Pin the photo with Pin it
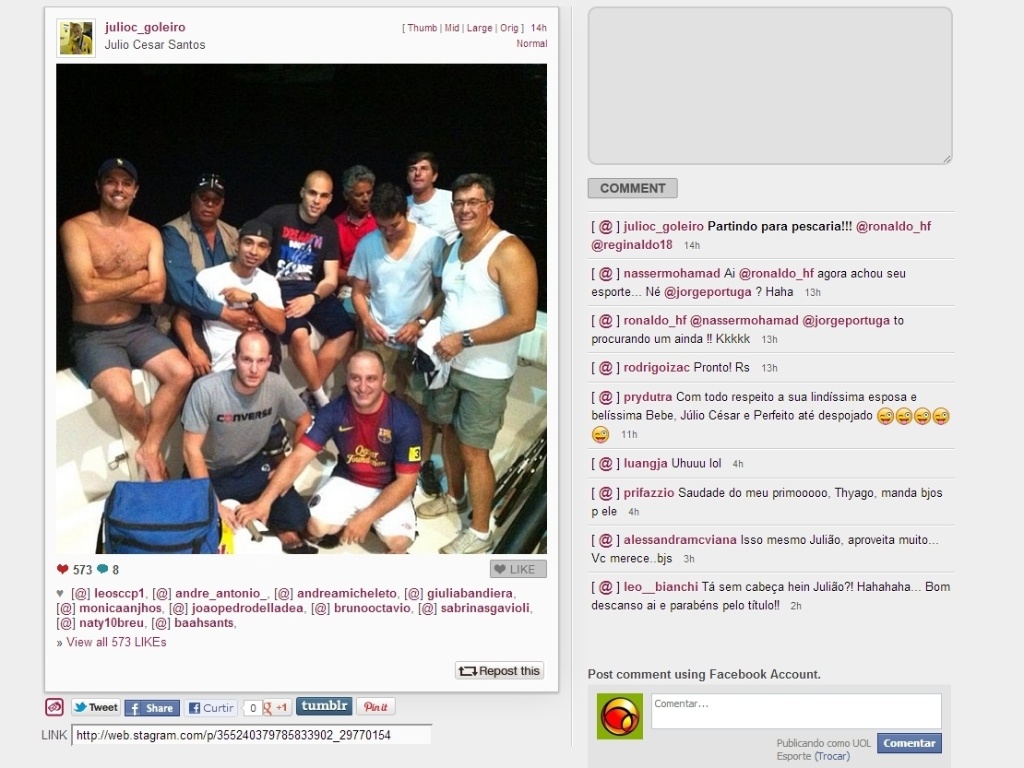 pos(376,707)
